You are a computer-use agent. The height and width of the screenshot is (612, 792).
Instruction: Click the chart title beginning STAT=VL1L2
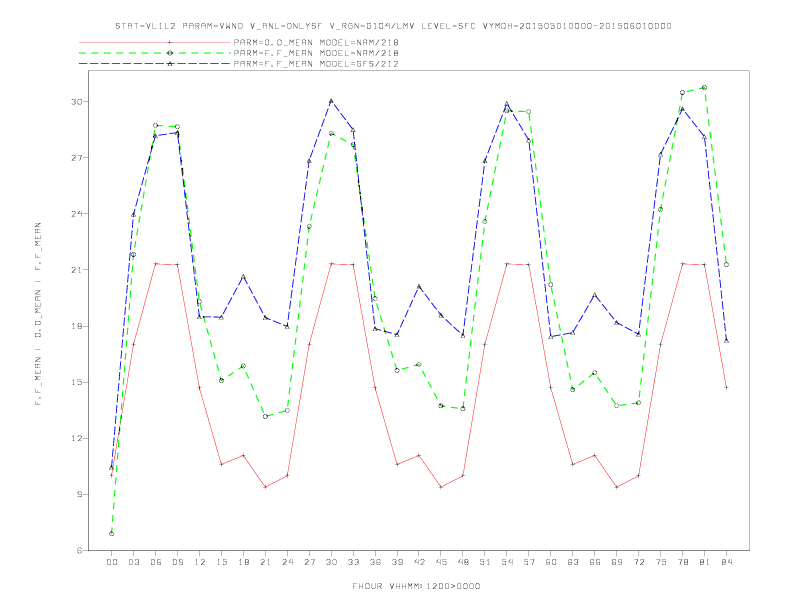(x=393, y=26)
